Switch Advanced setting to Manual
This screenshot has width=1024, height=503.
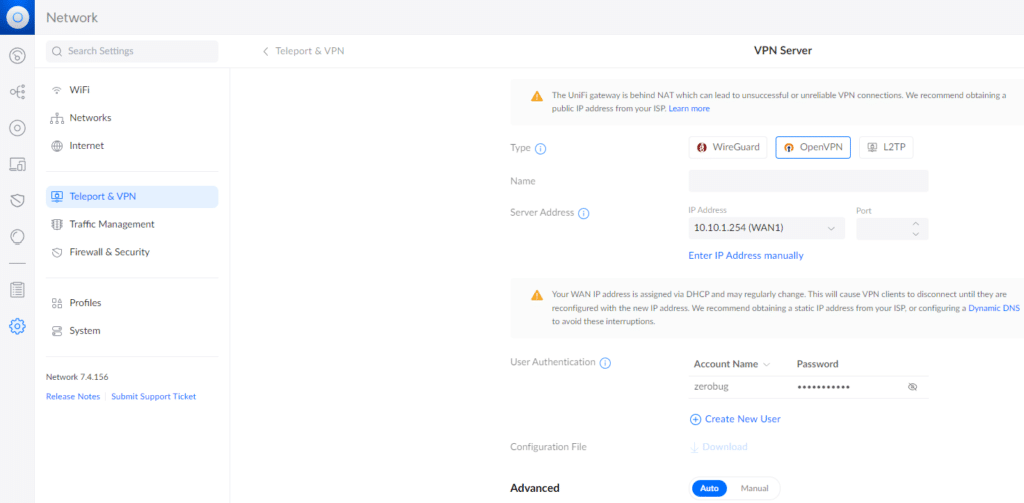click(x=754, y=488)
